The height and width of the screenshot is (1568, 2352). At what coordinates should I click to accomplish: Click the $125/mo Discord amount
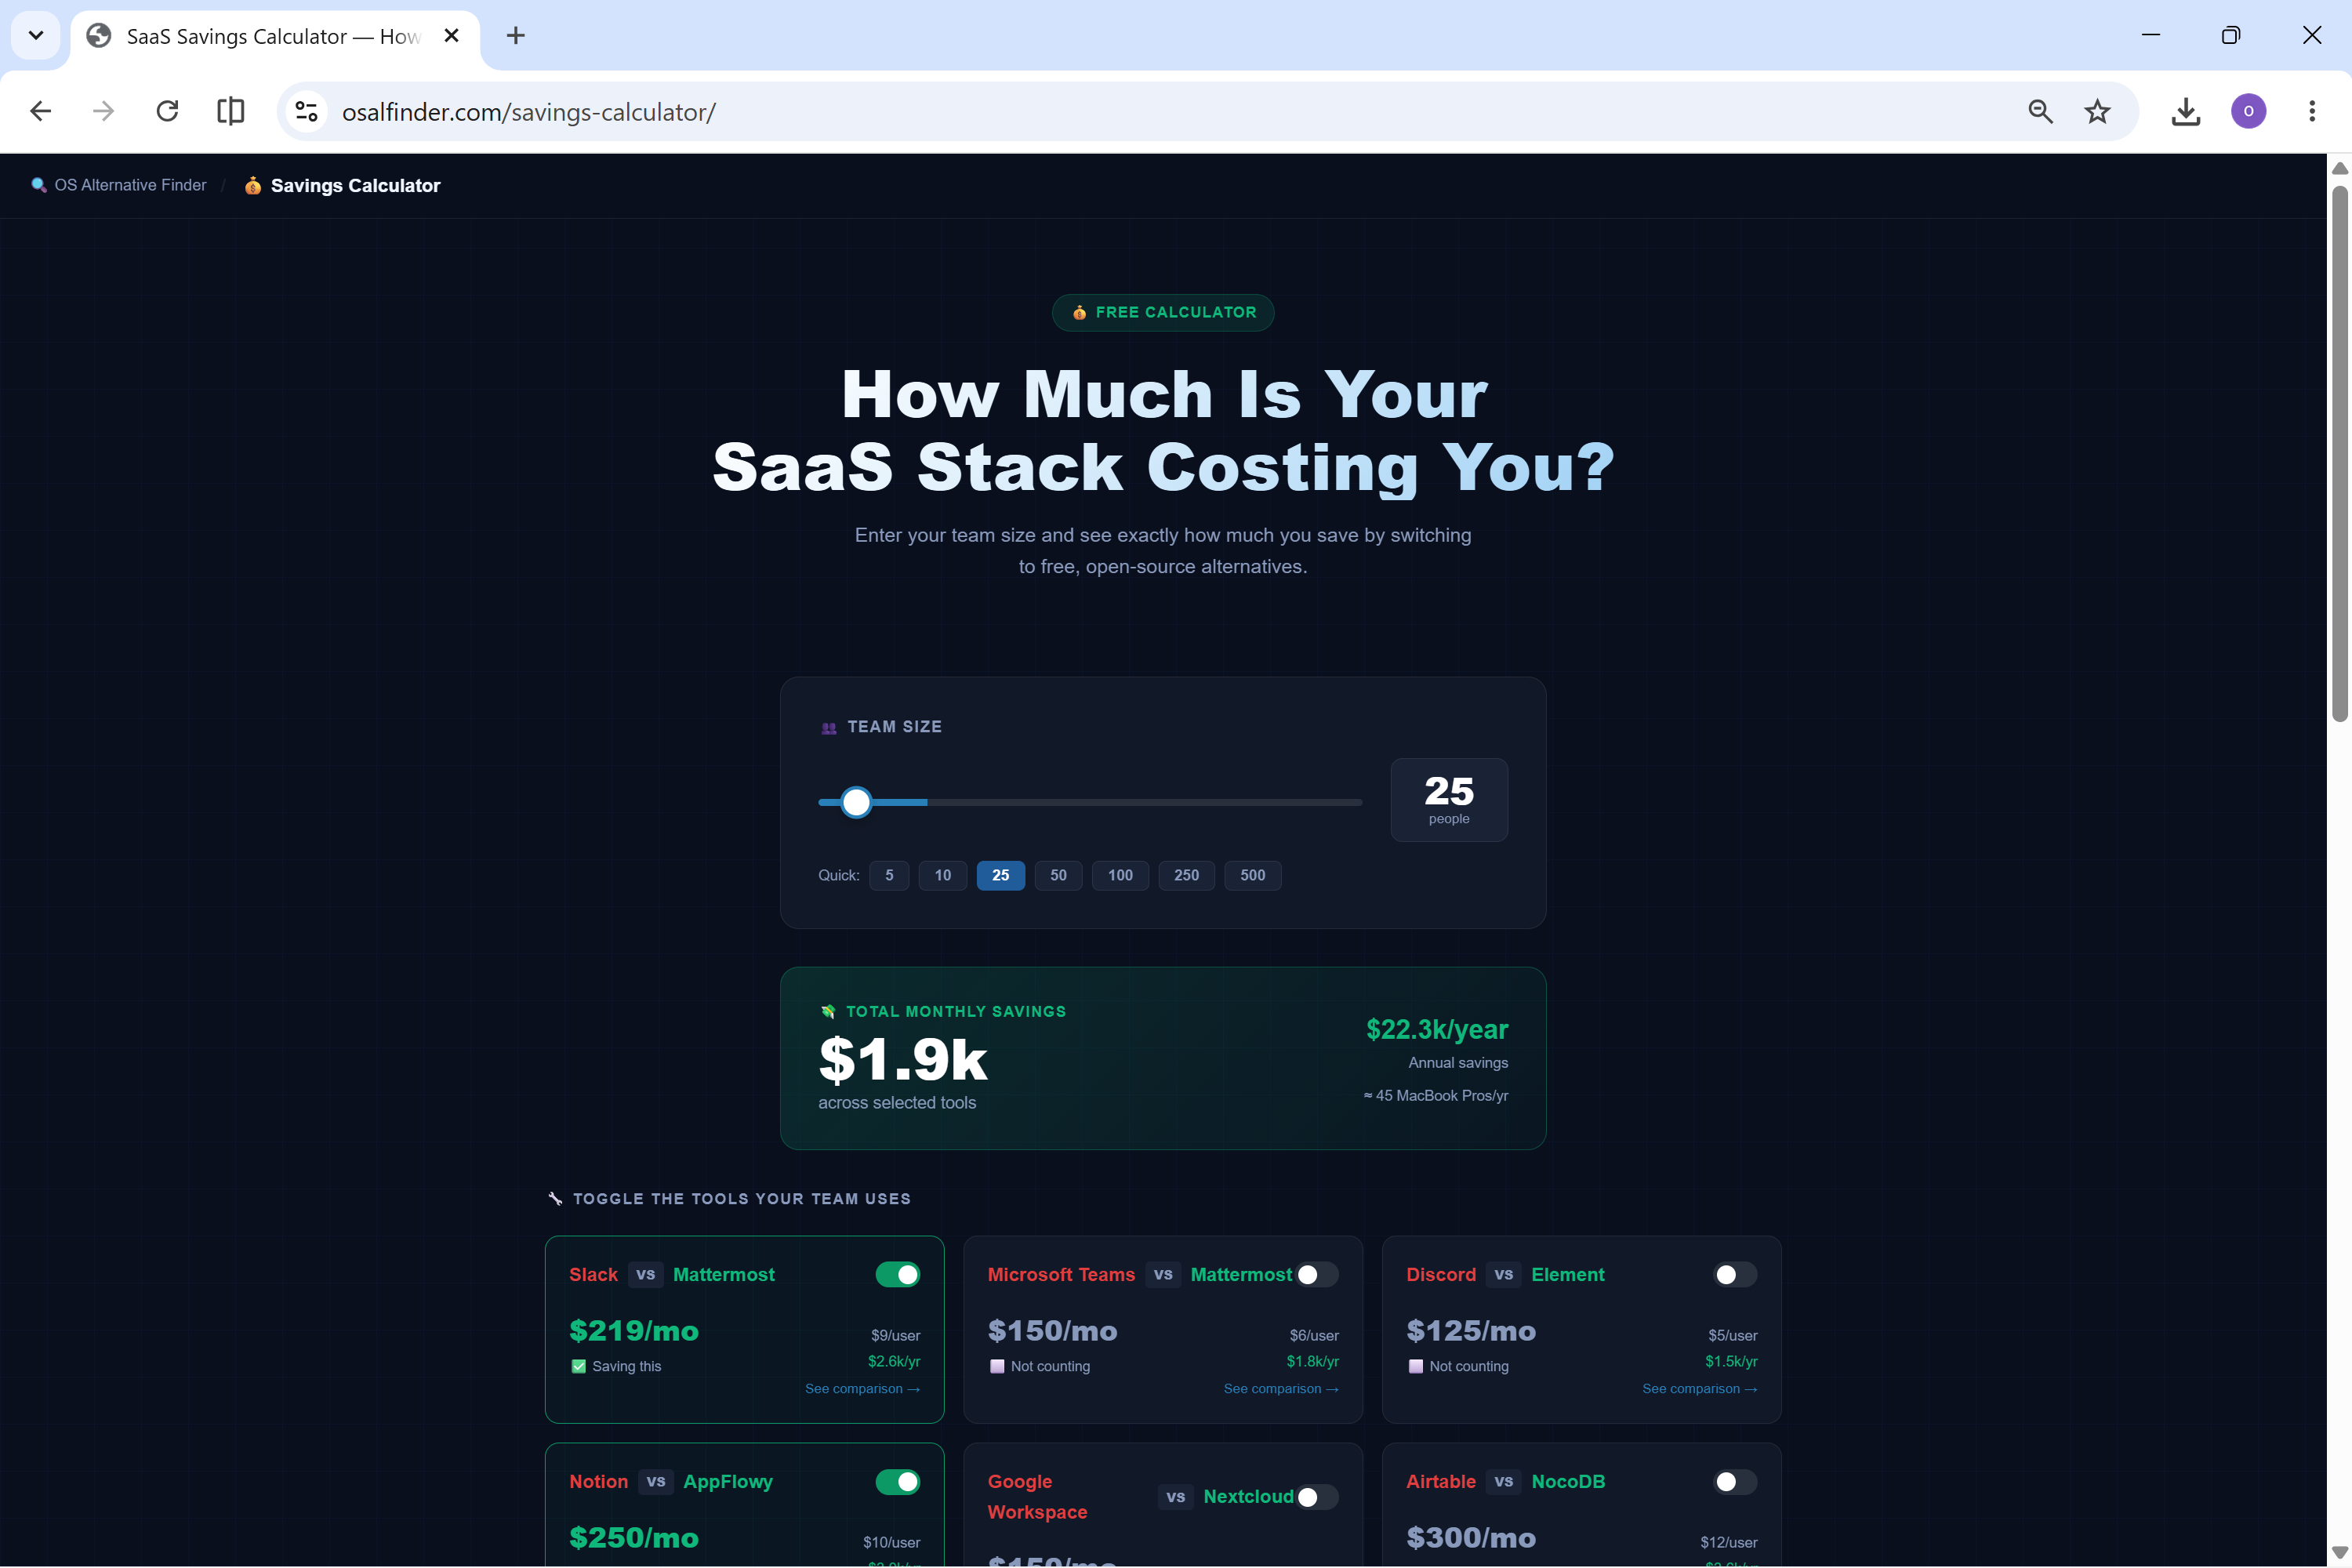(x=1471, y=1330)
